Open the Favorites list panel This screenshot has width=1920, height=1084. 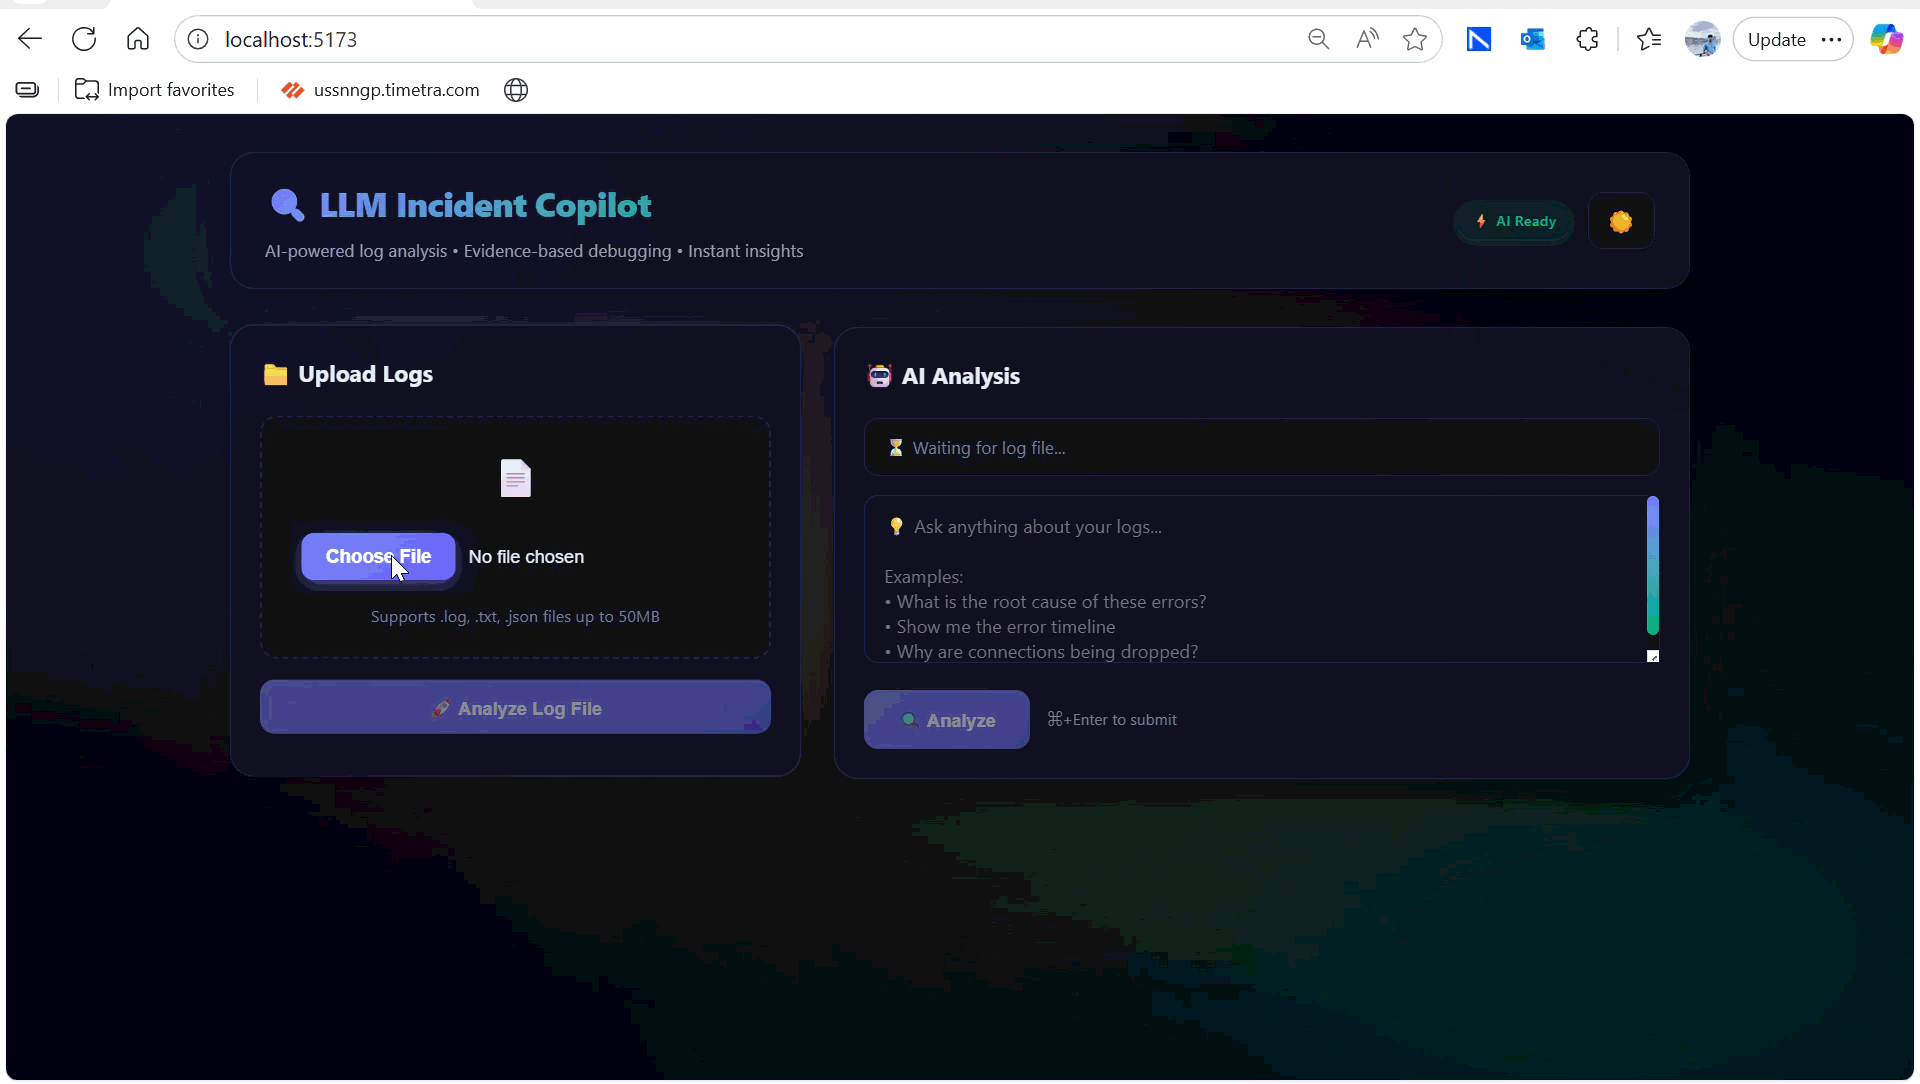(x=1649, y=39)
